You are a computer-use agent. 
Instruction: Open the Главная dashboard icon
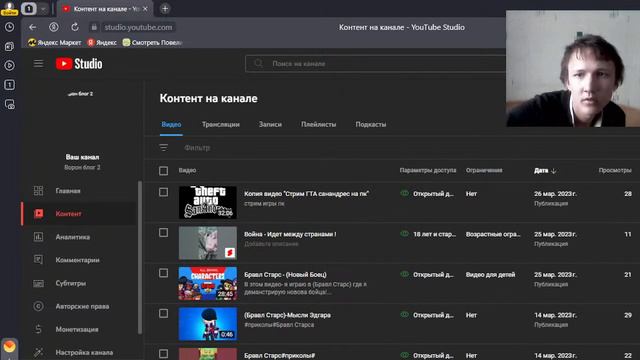38,191
